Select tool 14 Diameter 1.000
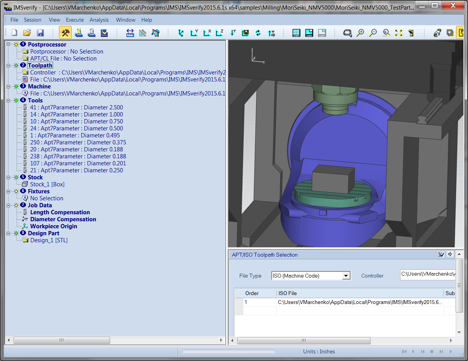Screen dimensions: 468x361 [x=76, y=114]
